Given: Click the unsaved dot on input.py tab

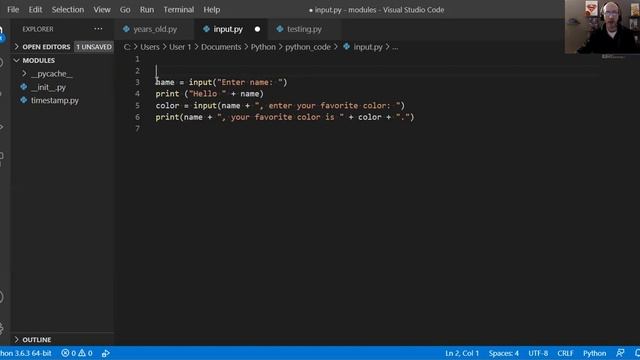Looking at the screenshot, I should [x=257, y=29].
